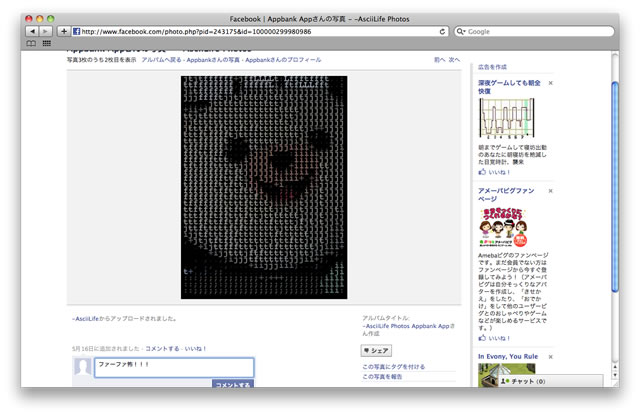Click この写真にタグを付ける link
This screenshot has width=640, height=416.
pos(393,367)
